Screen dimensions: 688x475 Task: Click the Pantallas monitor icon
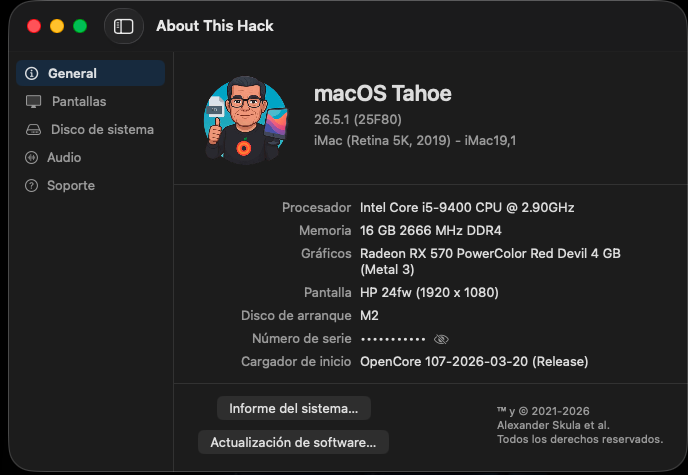pos(33,101)
